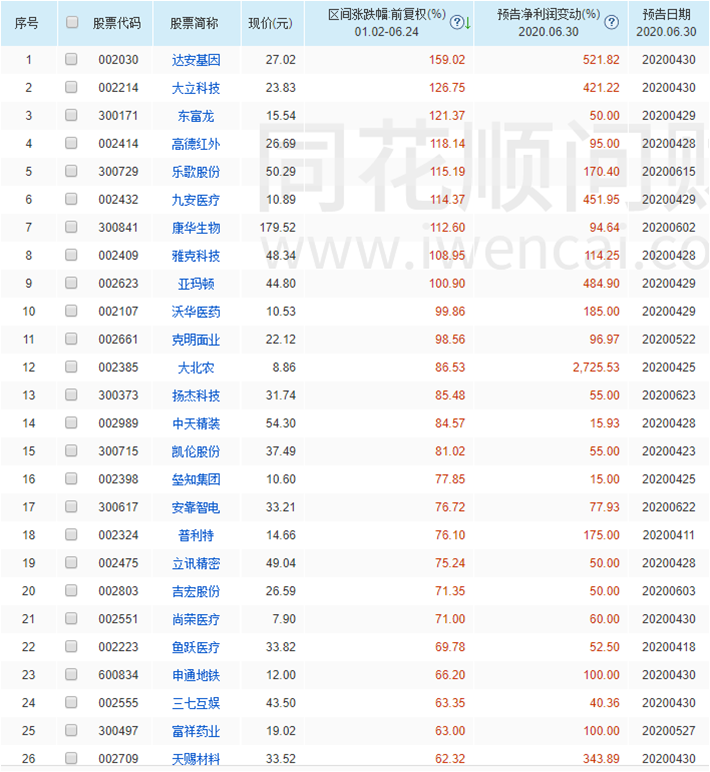
Task: Select checkbox of 亚玛顿 row
Action: point(71,283)
